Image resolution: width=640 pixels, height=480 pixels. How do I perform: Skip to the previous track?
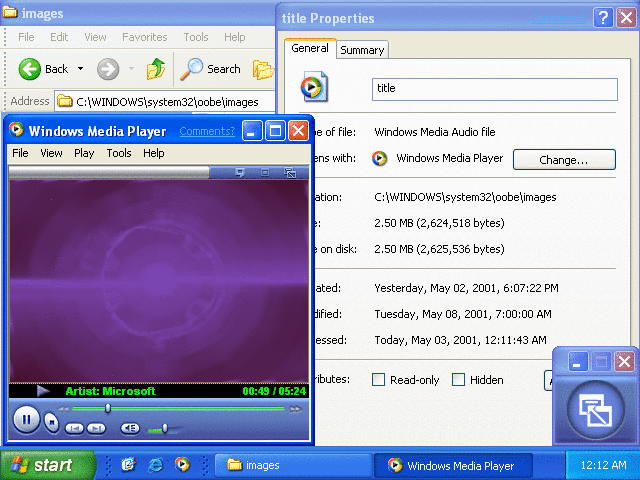[x=74, y=429]
